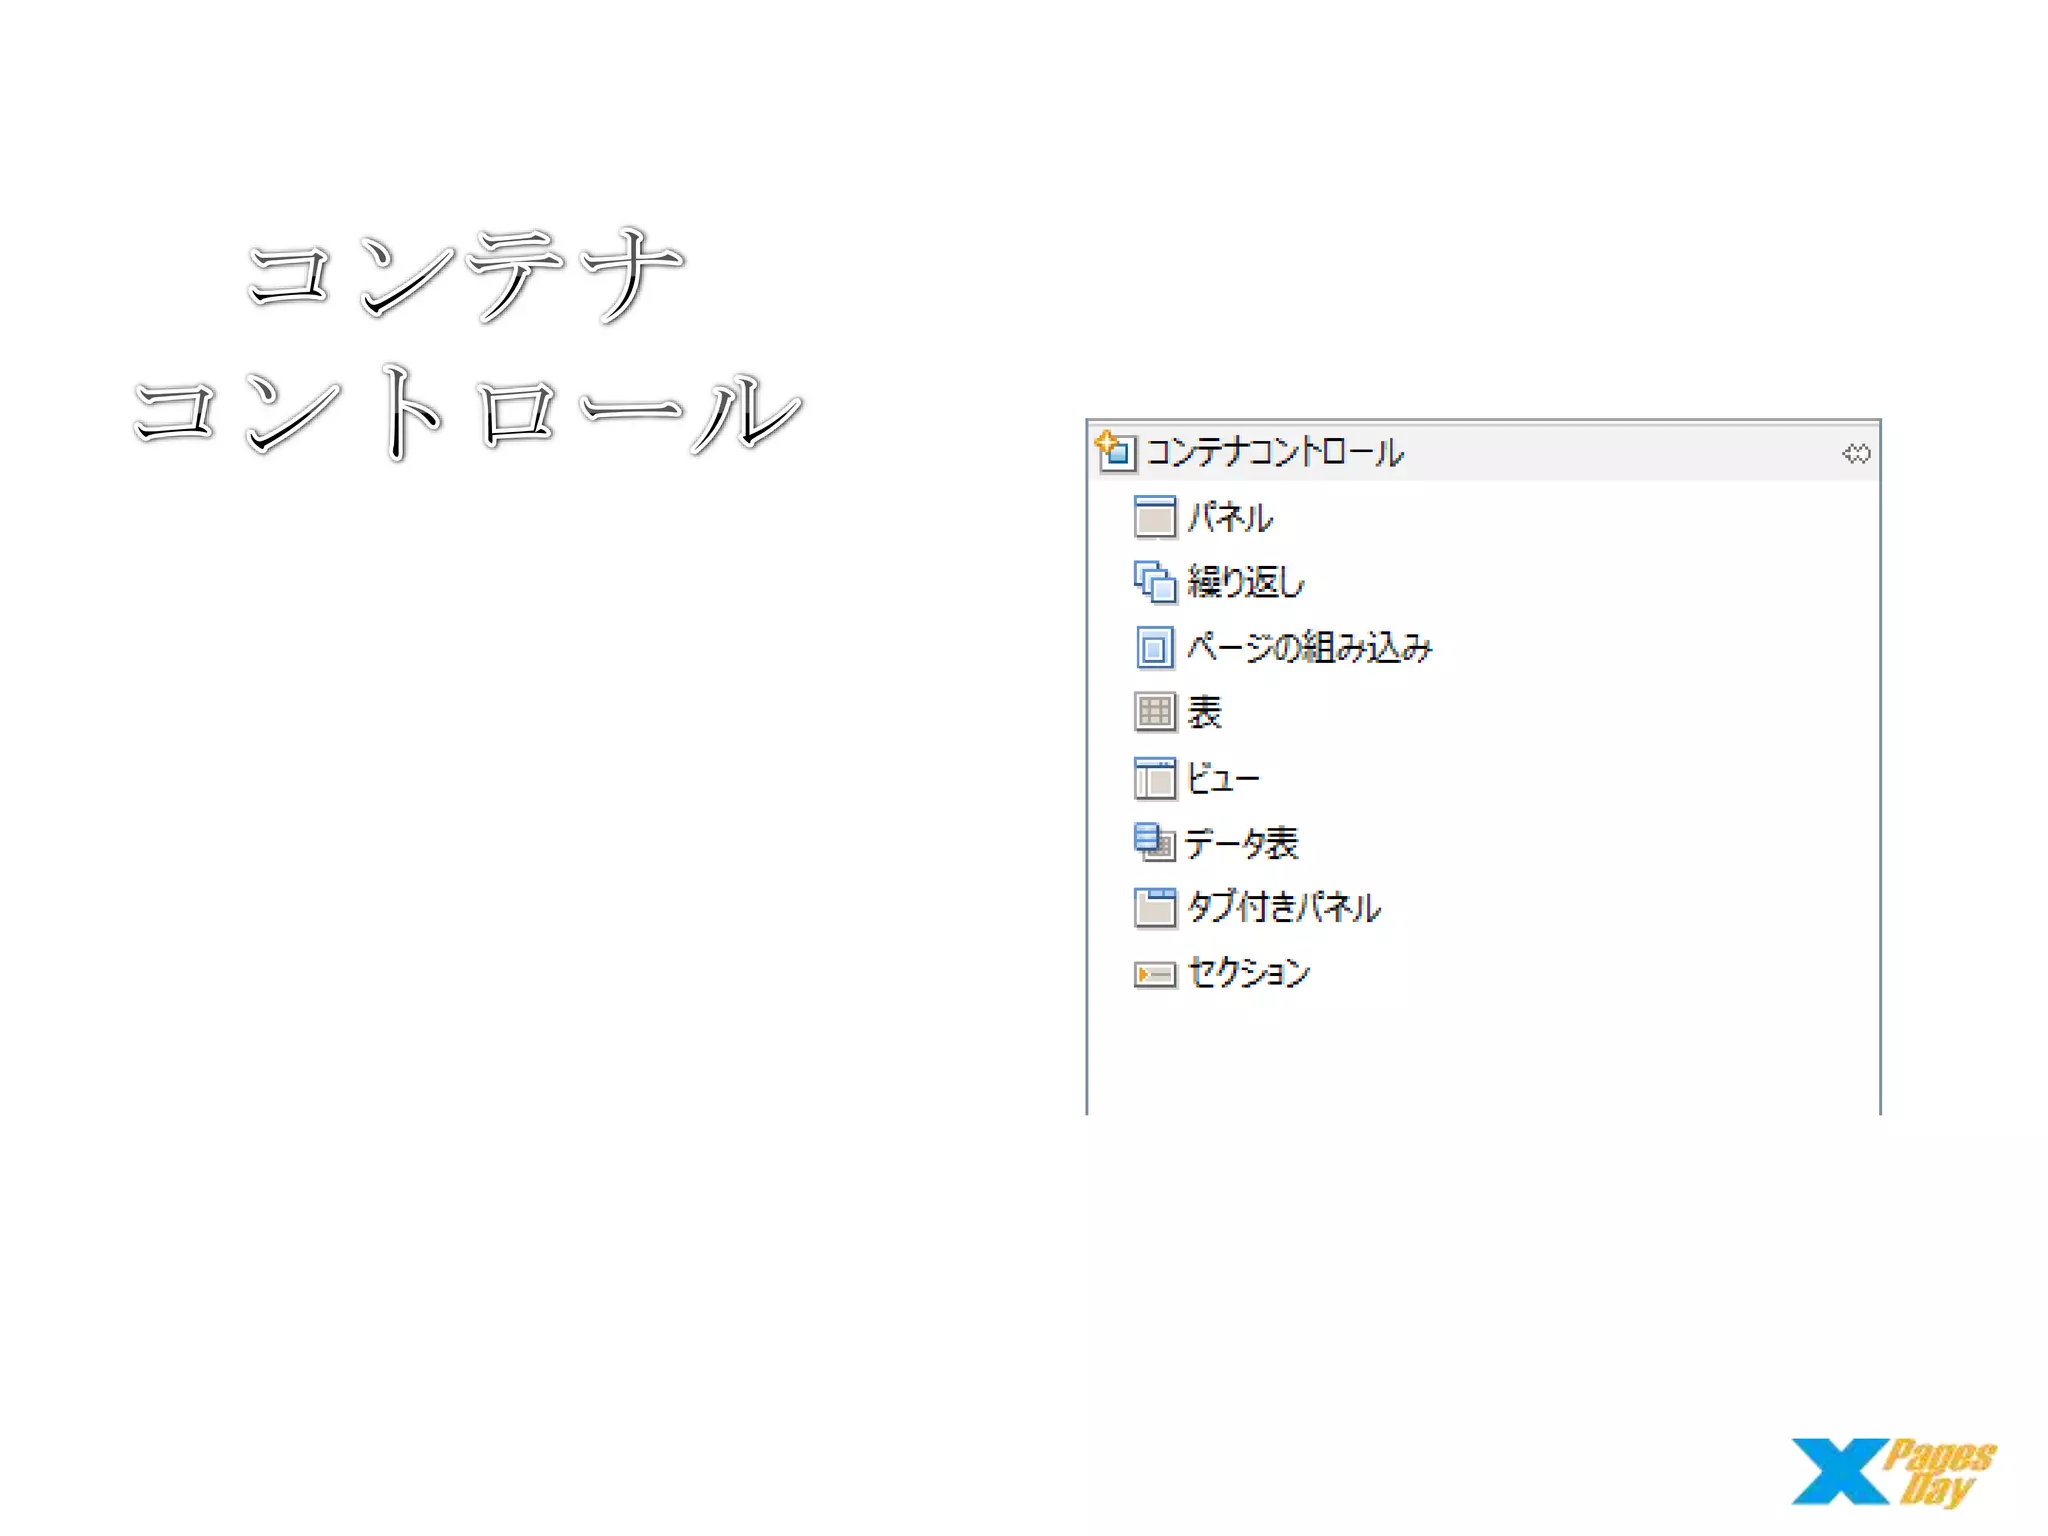Collapse the container controls palette via pin arrow
2048x1536 pixels.
pos(1855,454)
